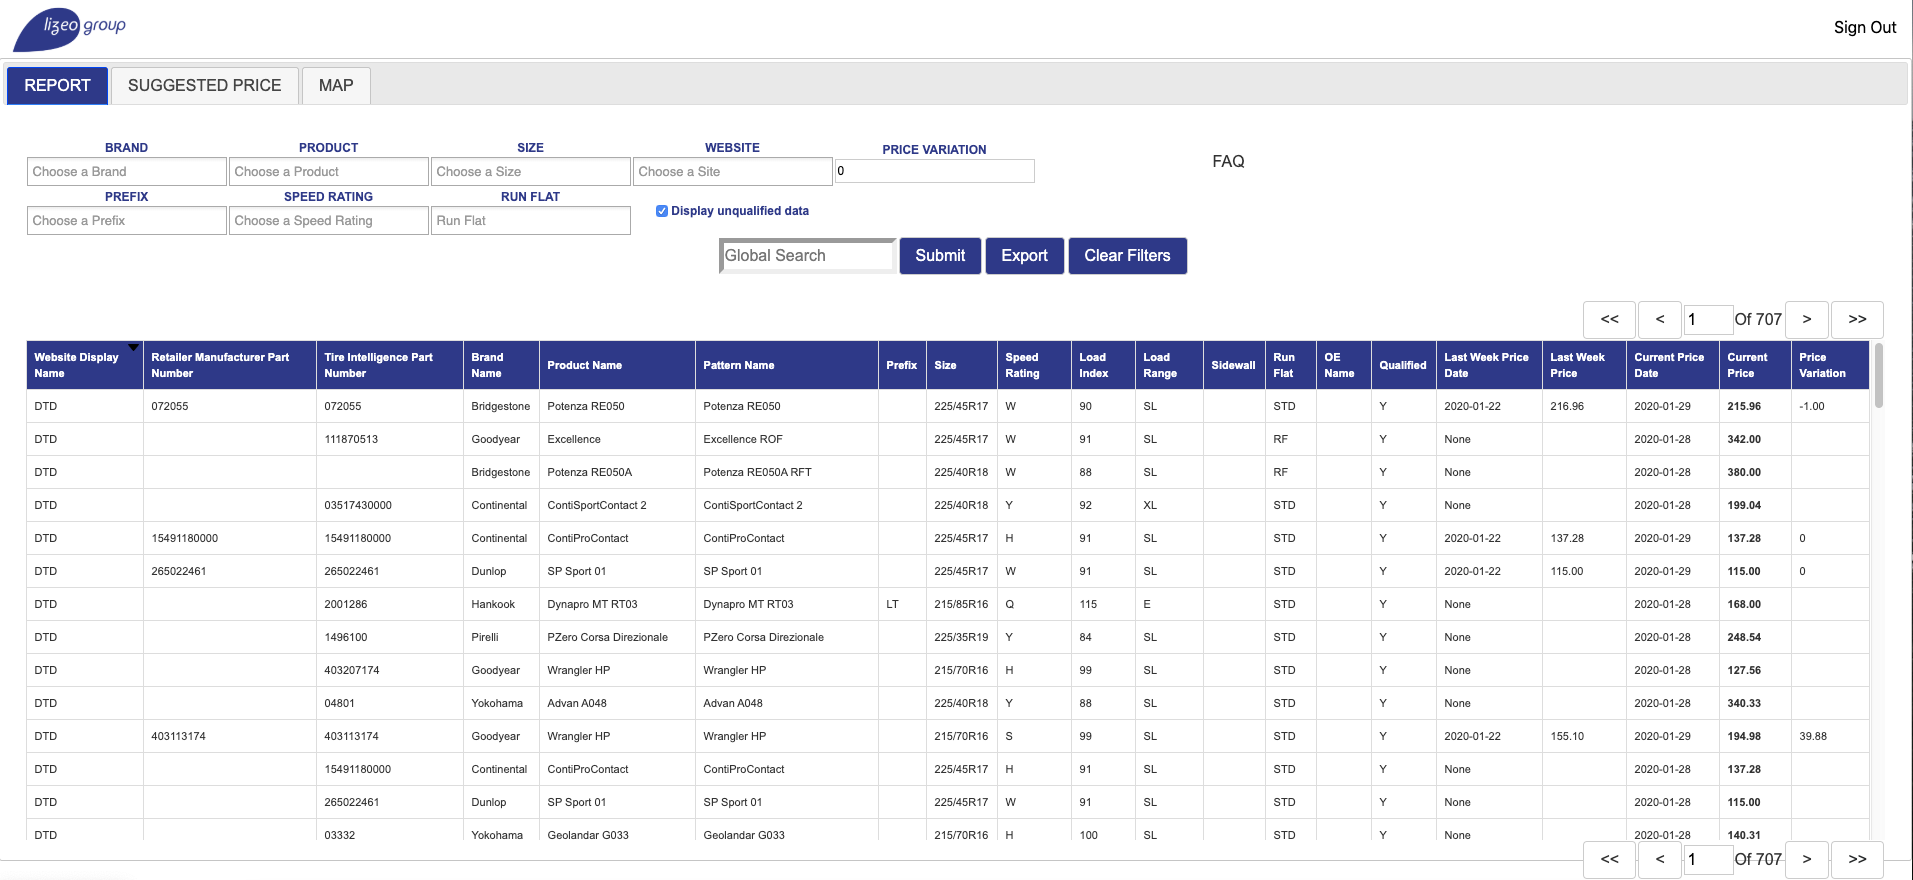Open the Choose a Brand dropdown
1913x880 pixels.
click(127, 172)
